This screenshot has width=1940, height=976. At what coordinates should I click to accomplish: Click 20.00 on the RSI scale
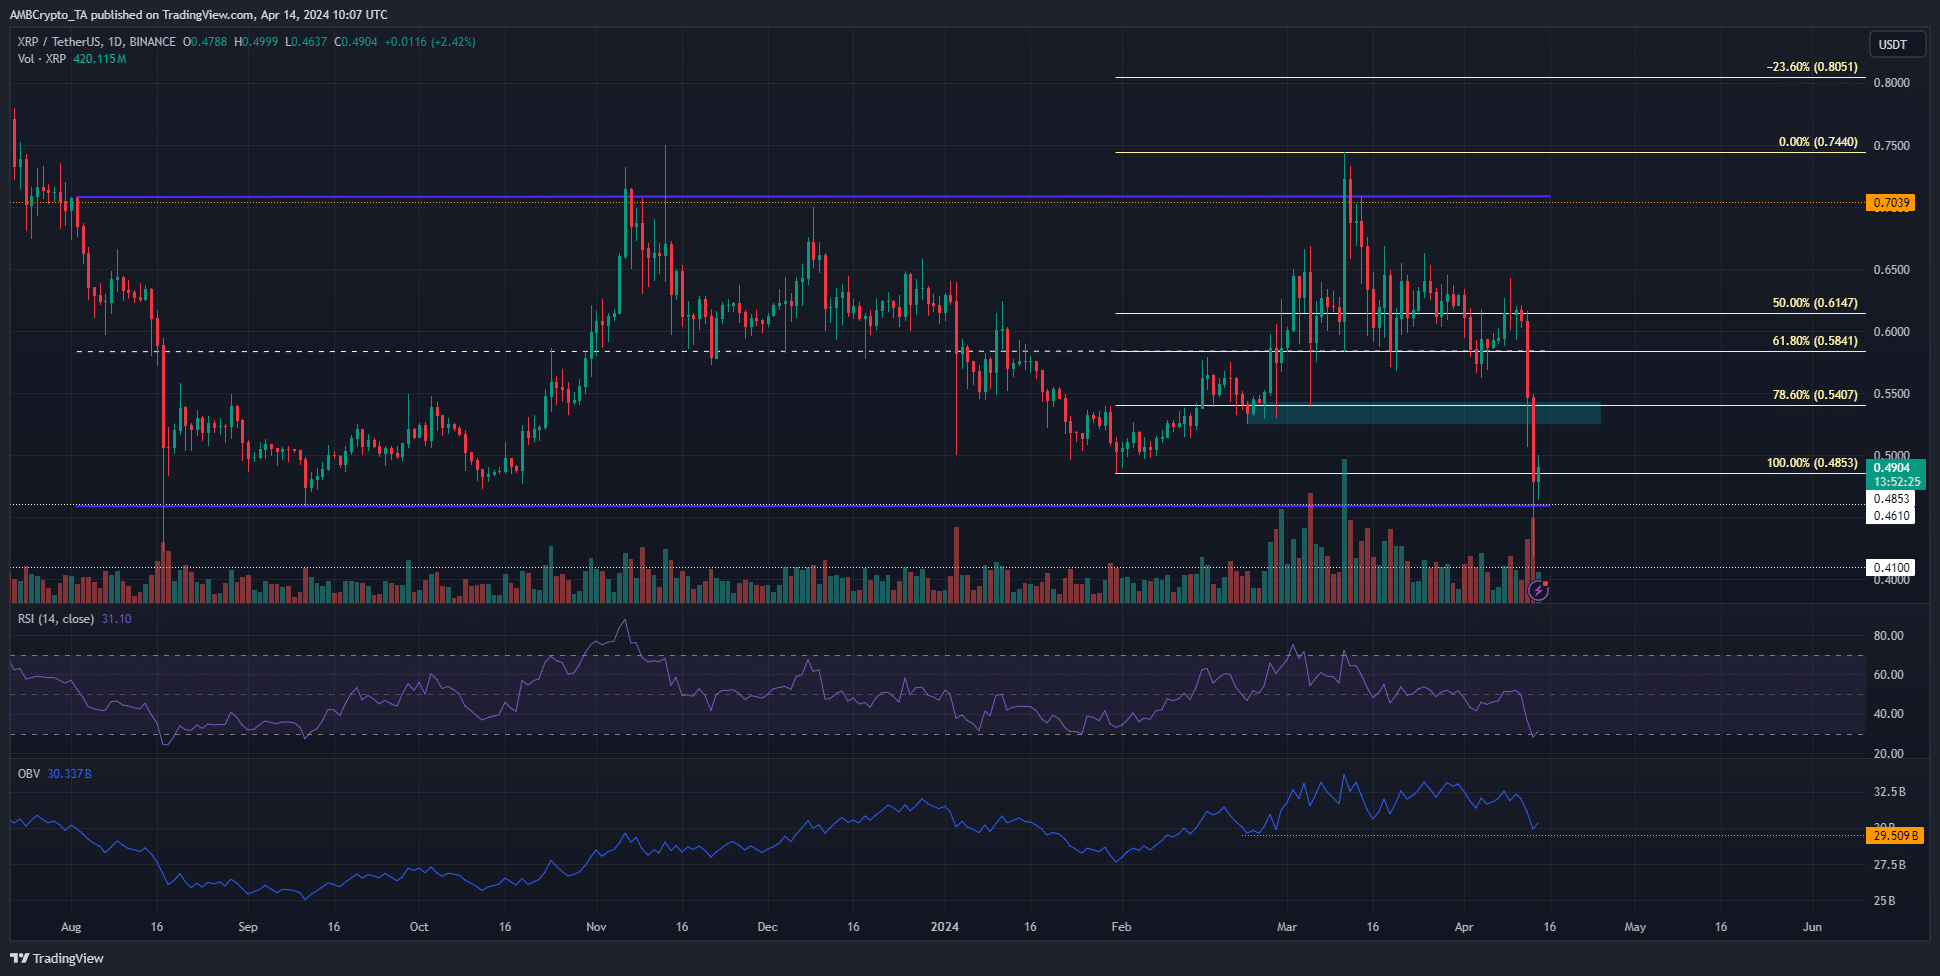click(x=1889, y=754)
